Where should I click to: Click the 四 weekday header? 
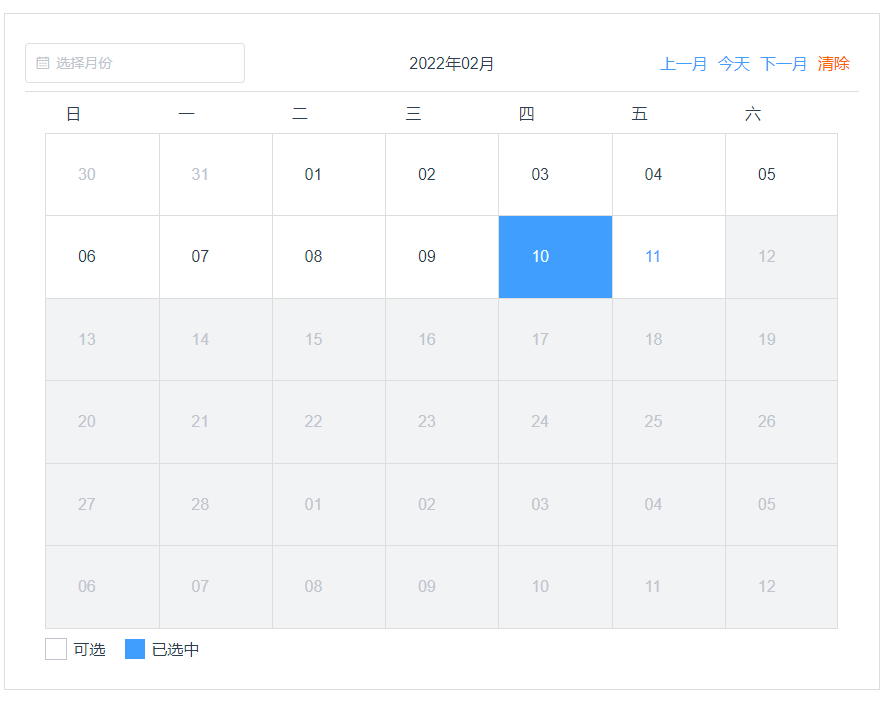[x=527, y=114]
